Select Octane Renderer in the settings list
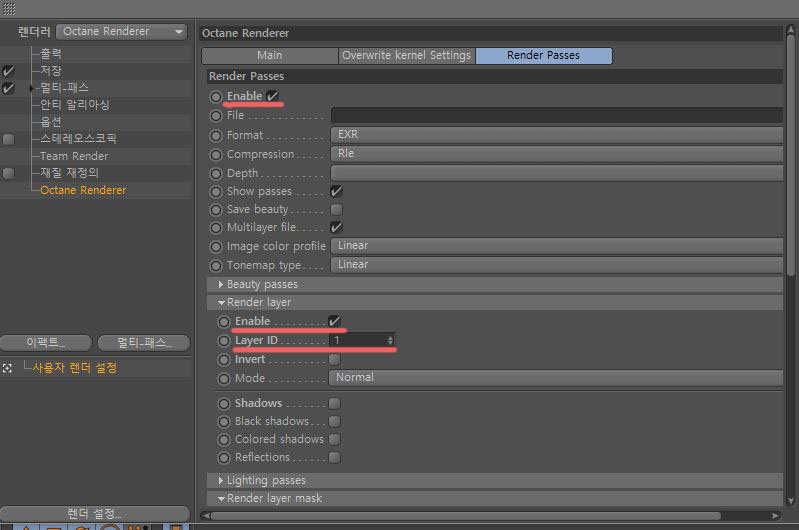799x530 pixels. [83, 191]
